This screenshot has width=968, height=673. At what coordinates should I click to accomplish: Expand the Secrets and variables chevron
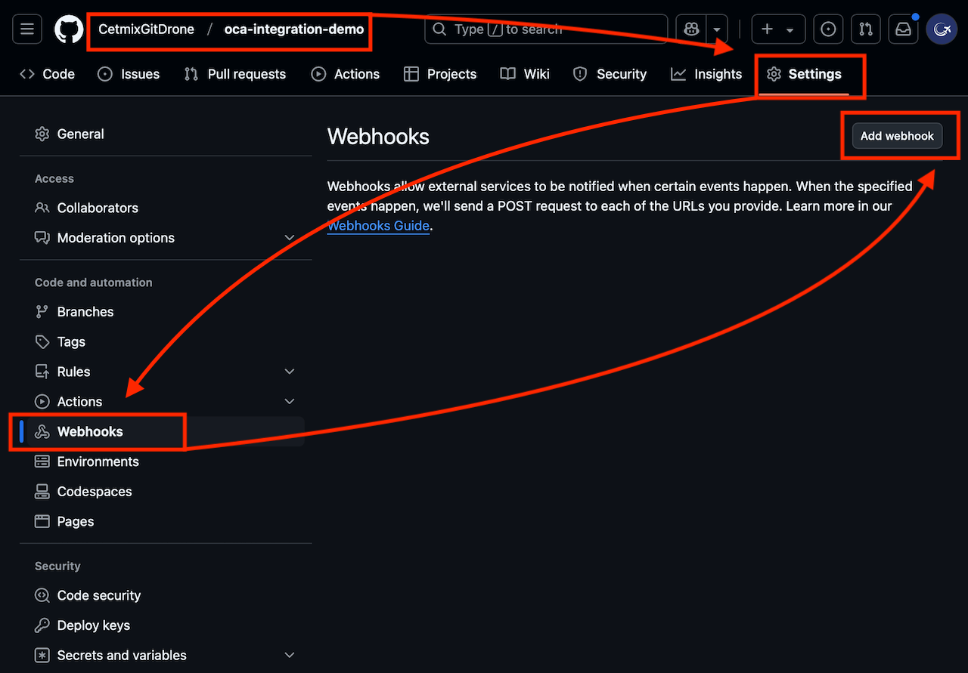(290, 655)
